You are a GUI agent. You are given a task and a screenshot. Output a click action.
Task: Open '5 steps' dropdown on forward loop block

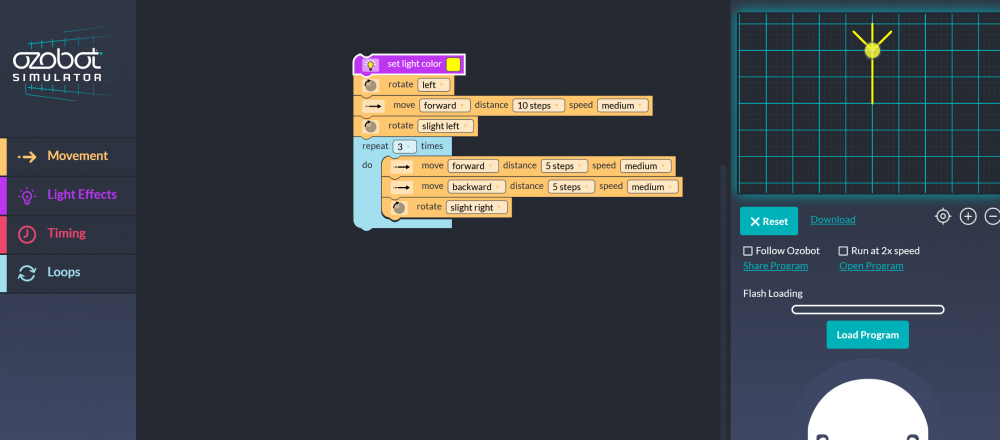click(564, 166)
